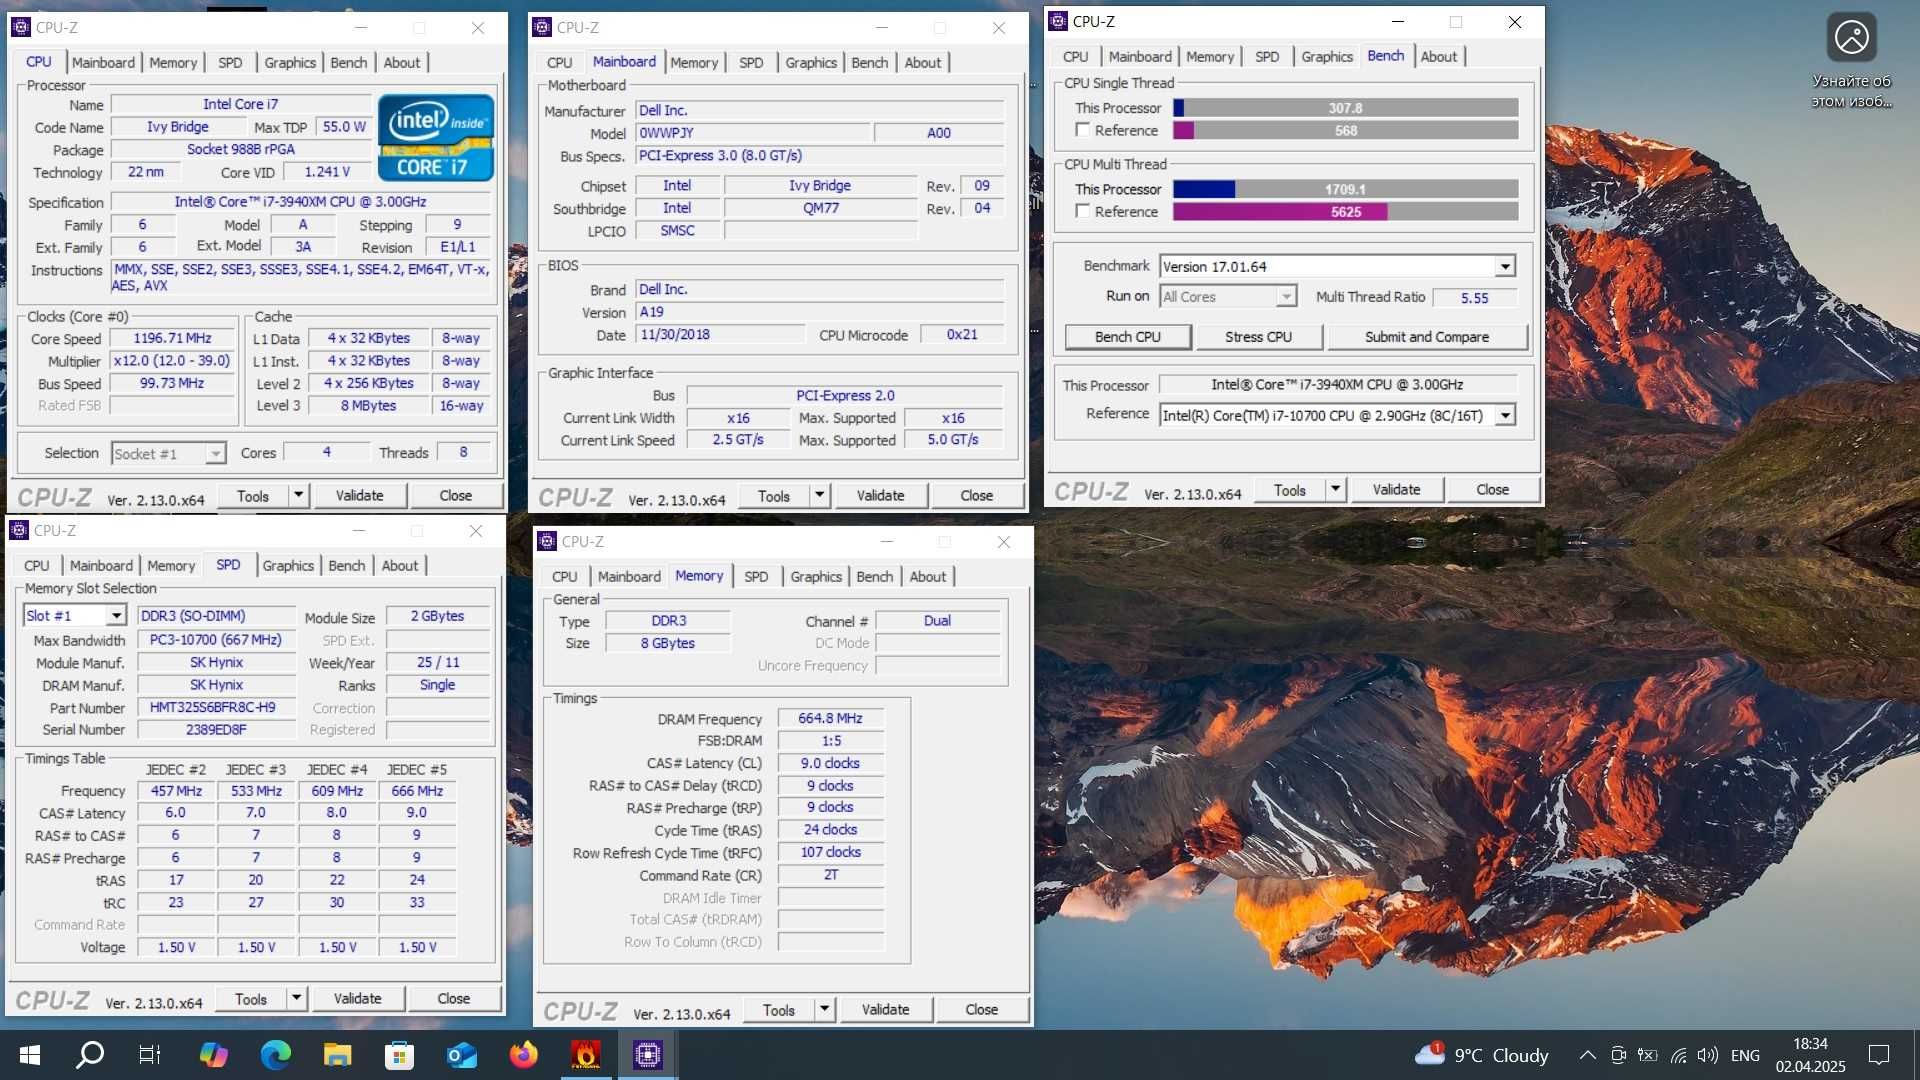Open the Socket #1 selection dropdown
The height and width of the screenshot is (1080, 1920).
[x=215, y=454]
